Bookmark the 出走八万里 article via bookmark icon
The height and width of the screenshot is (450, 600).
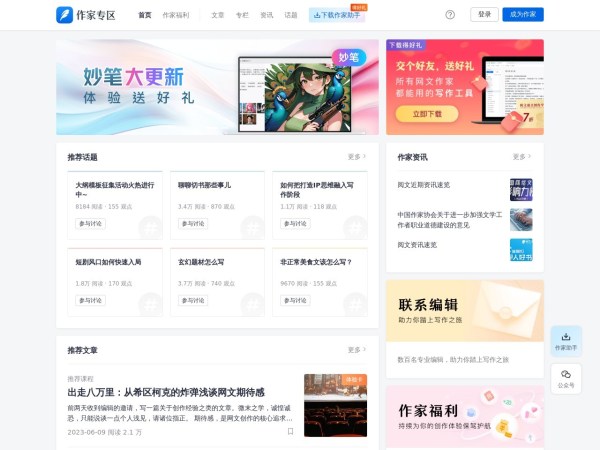coord(290,432)
